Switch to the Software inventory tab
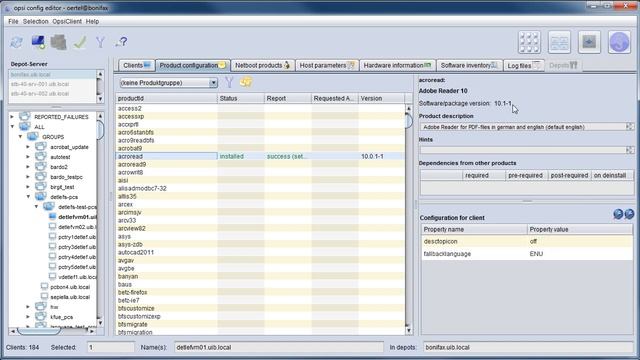Screen dimensions: 640x360 coord(469,65)
